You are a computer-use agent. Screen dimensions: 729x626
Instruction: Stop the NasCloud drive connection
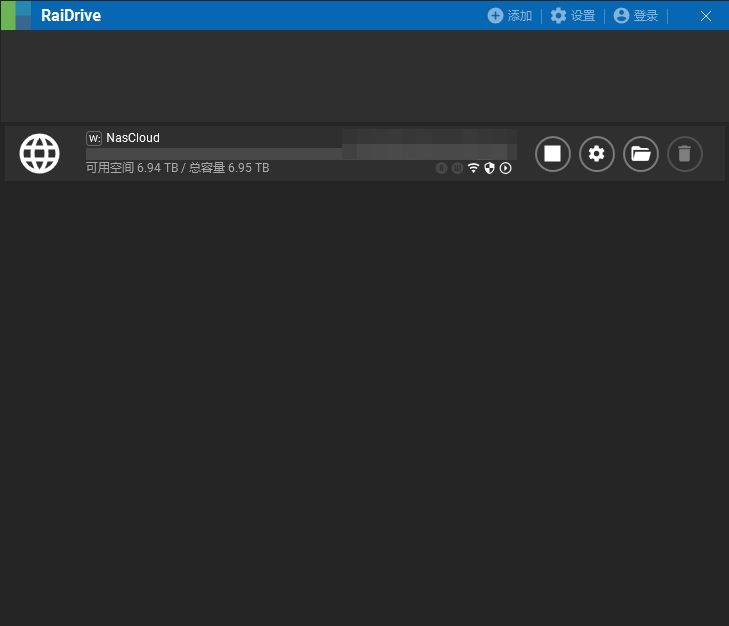[x=552, y=153]
